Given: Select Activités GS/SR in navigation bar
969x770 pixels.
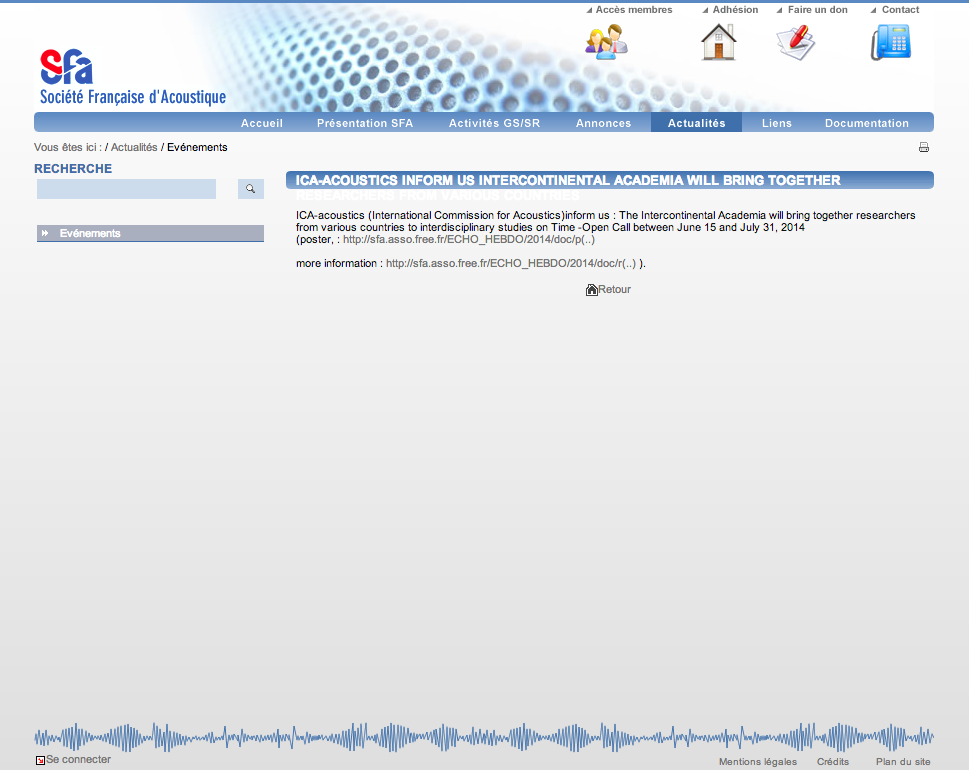Looking at the screenshot, I should point(494,123).
